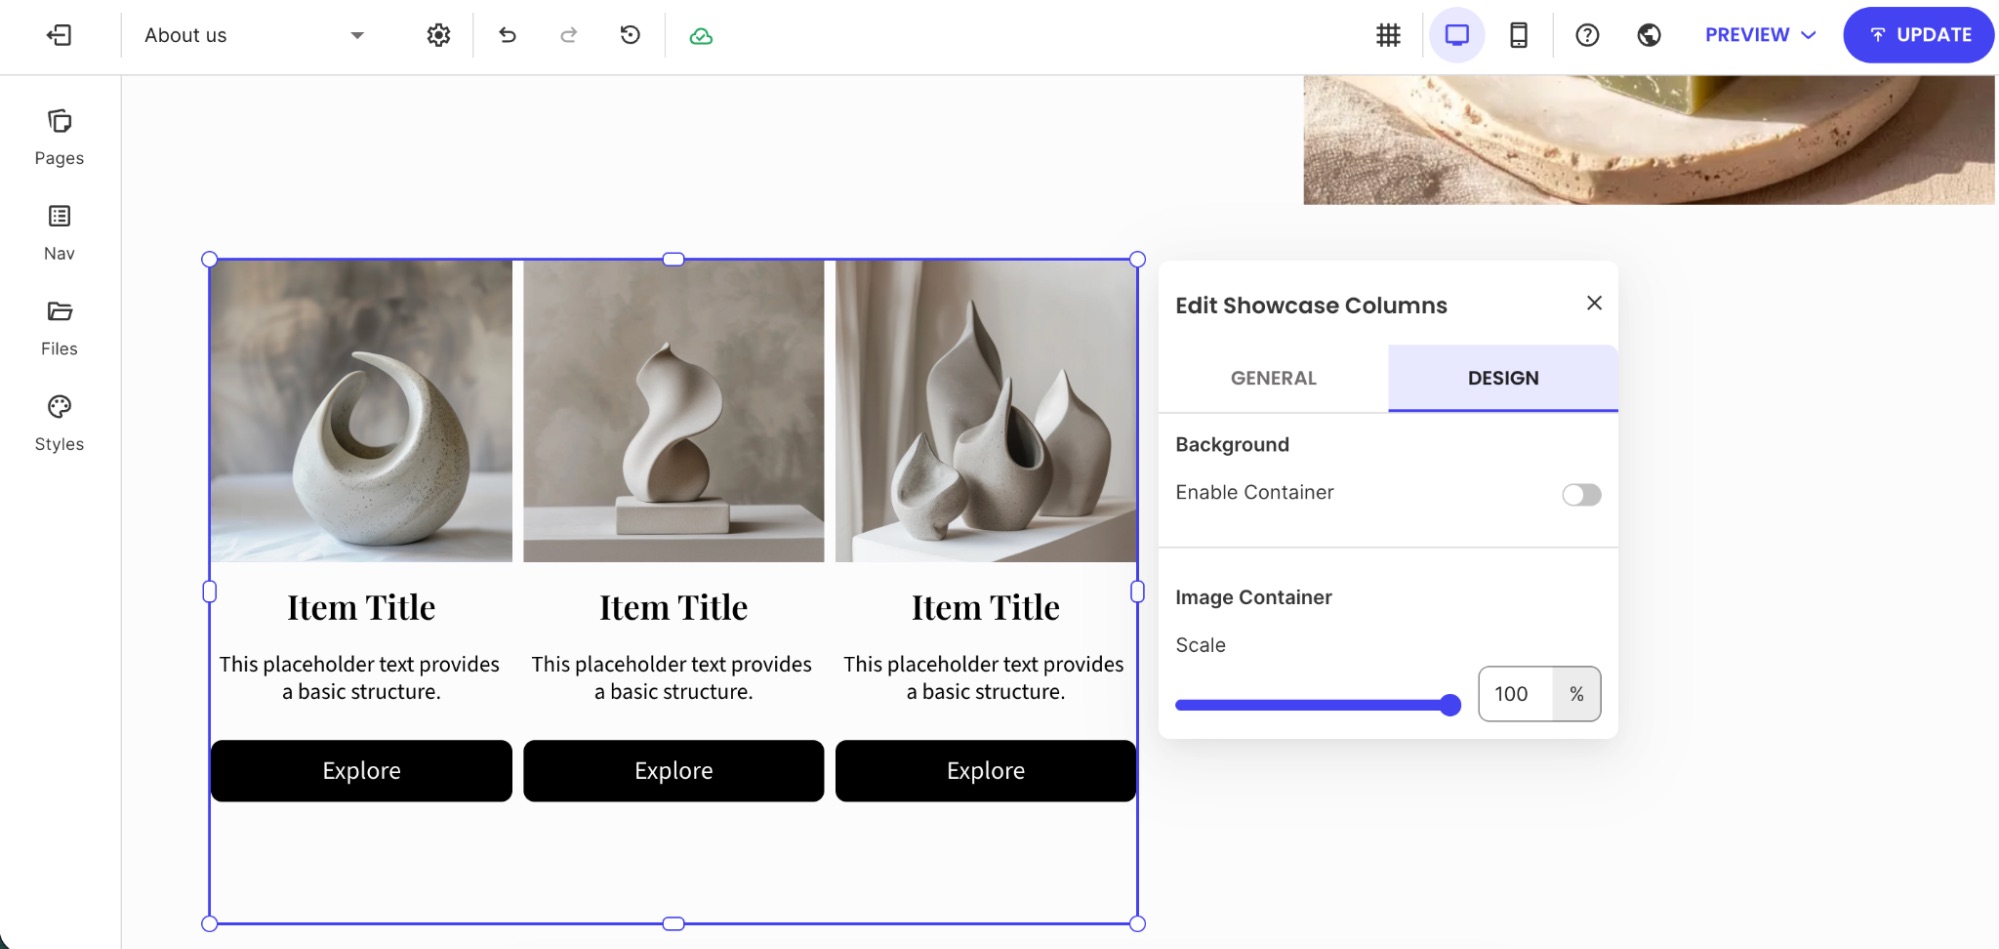Switch to the GENERAL tab
This screenshot has height=949, width=1999.
pos(1273,378)
